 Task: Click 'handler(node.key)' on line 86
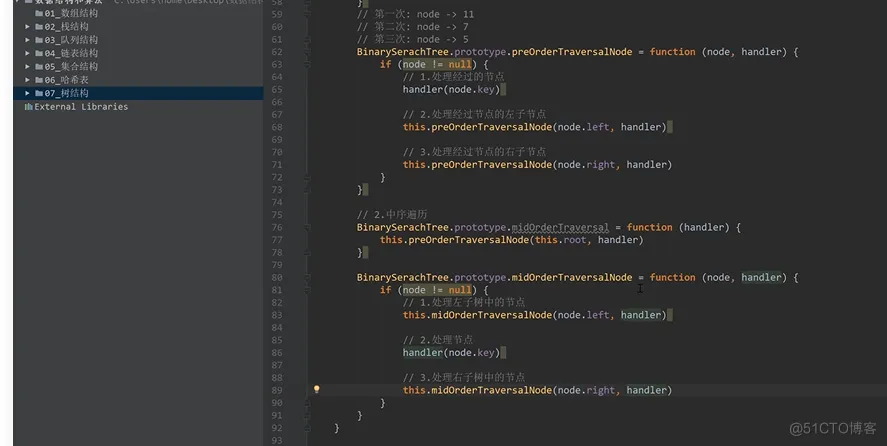[451, 353]
